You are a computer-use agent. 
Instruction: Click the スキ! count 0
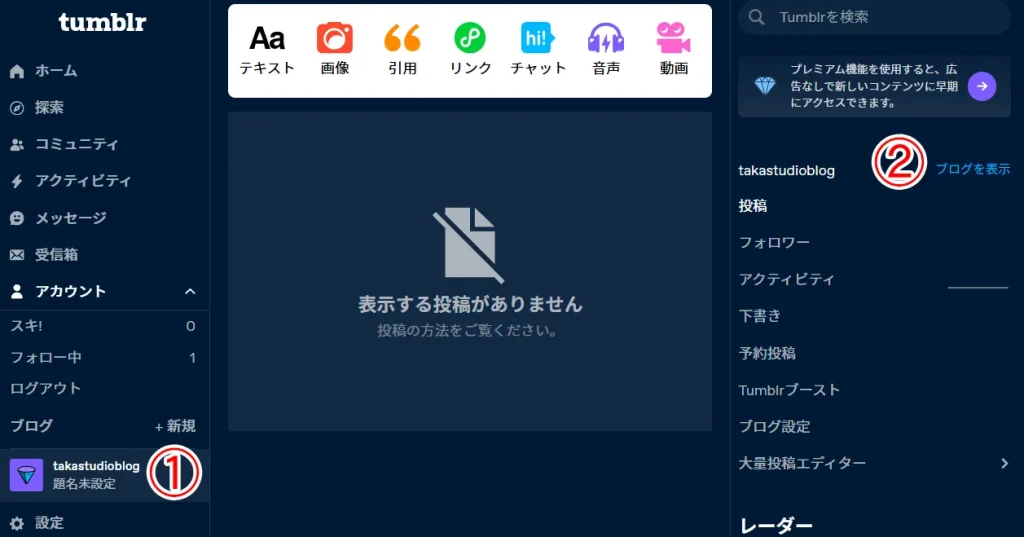(191, 326)
